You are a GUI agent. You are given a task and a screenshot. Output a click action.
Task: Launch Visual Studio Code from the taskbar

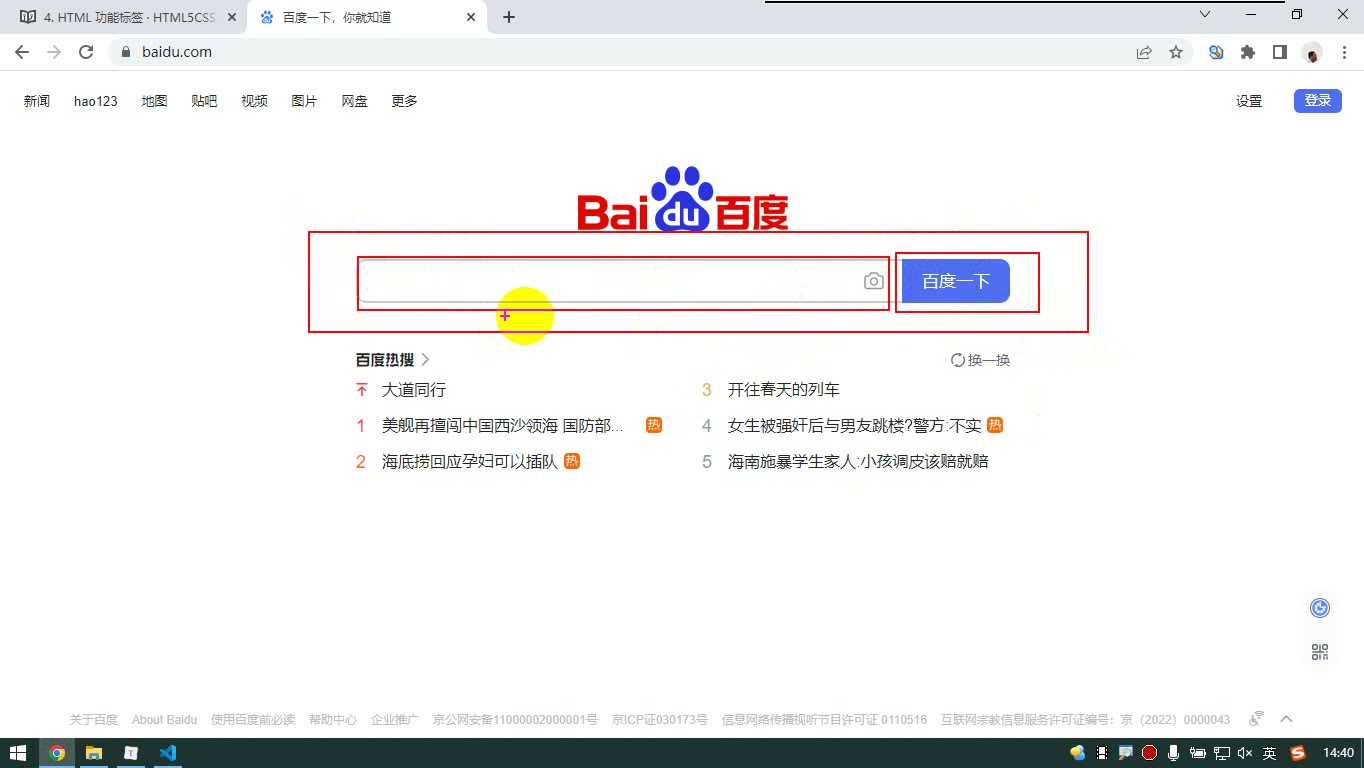point(167,753)
